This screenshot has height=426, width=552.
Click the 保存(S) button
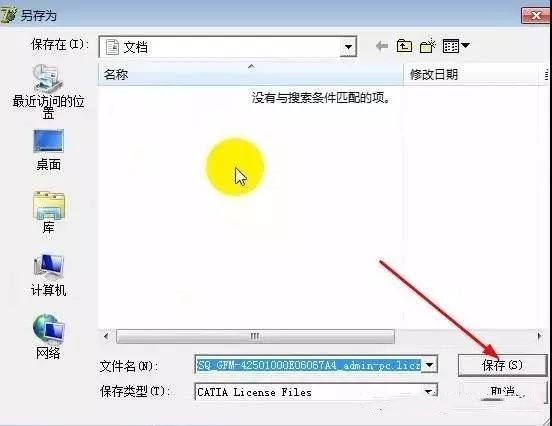coord(502,365)
